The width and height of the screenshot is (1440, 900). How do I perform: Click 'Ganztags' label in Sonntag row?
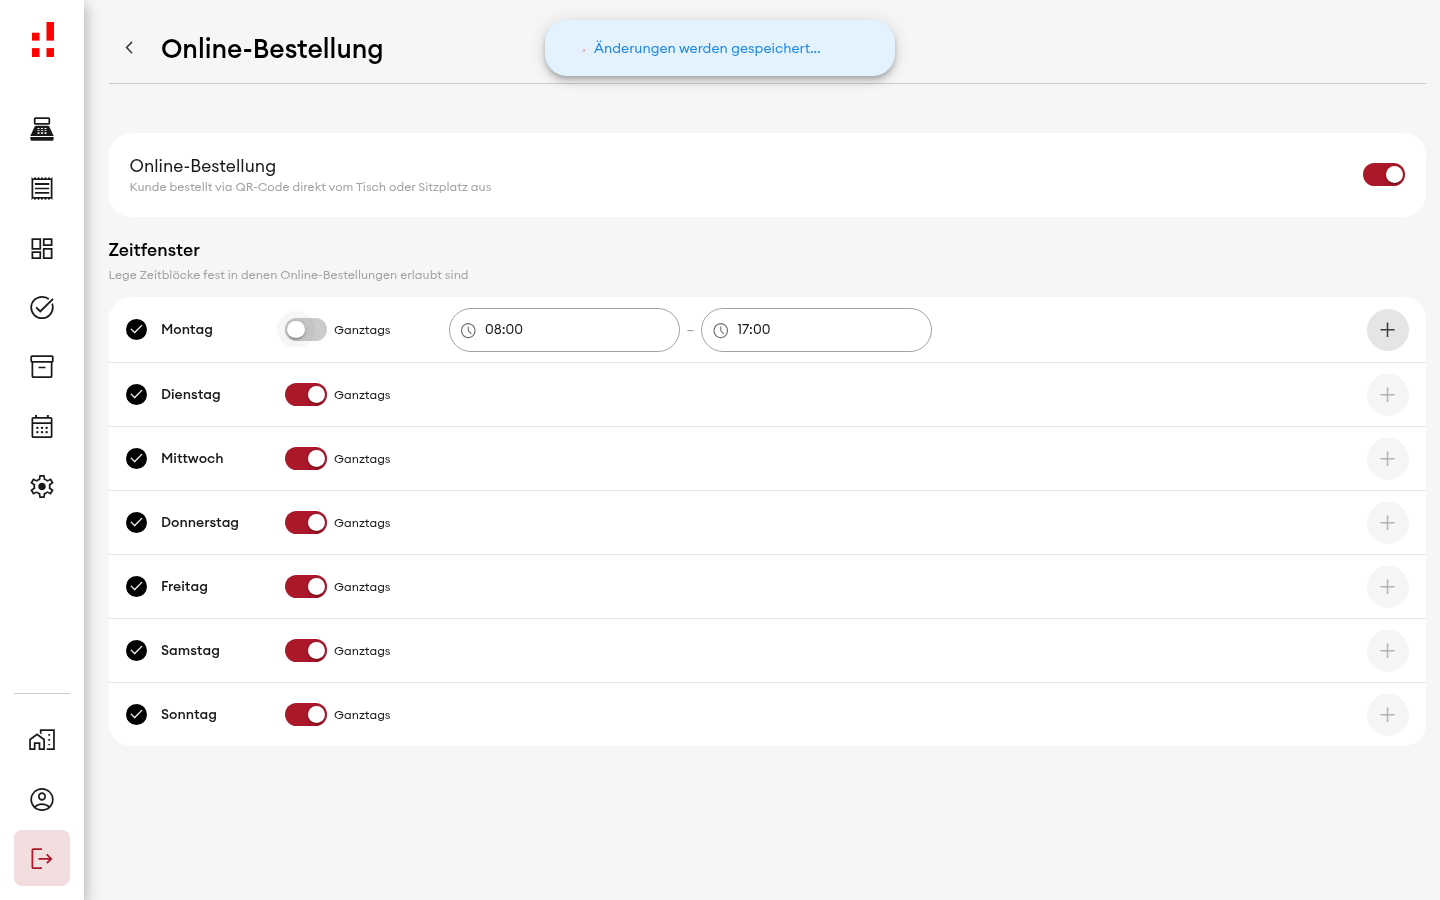[x=362, y=715]
